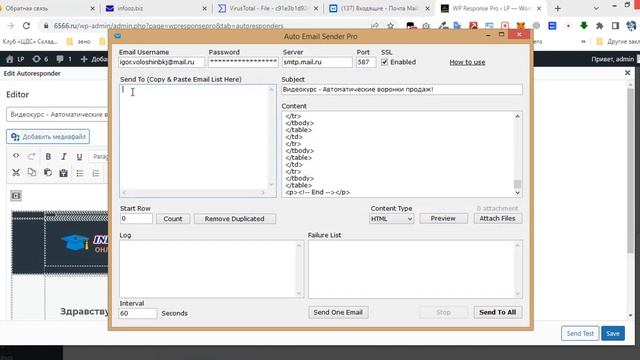This screenshot has width=640, height=360.
Task: Click the Send To email list area
Action: pos(198,141)
